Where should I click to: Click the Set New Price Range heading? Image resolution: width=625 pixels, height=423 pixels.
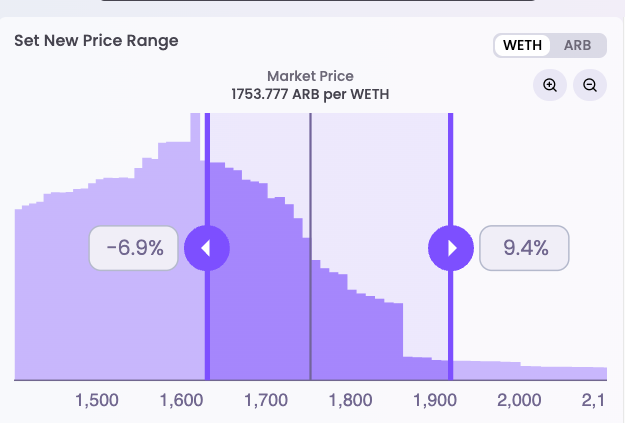click(96, 41)
